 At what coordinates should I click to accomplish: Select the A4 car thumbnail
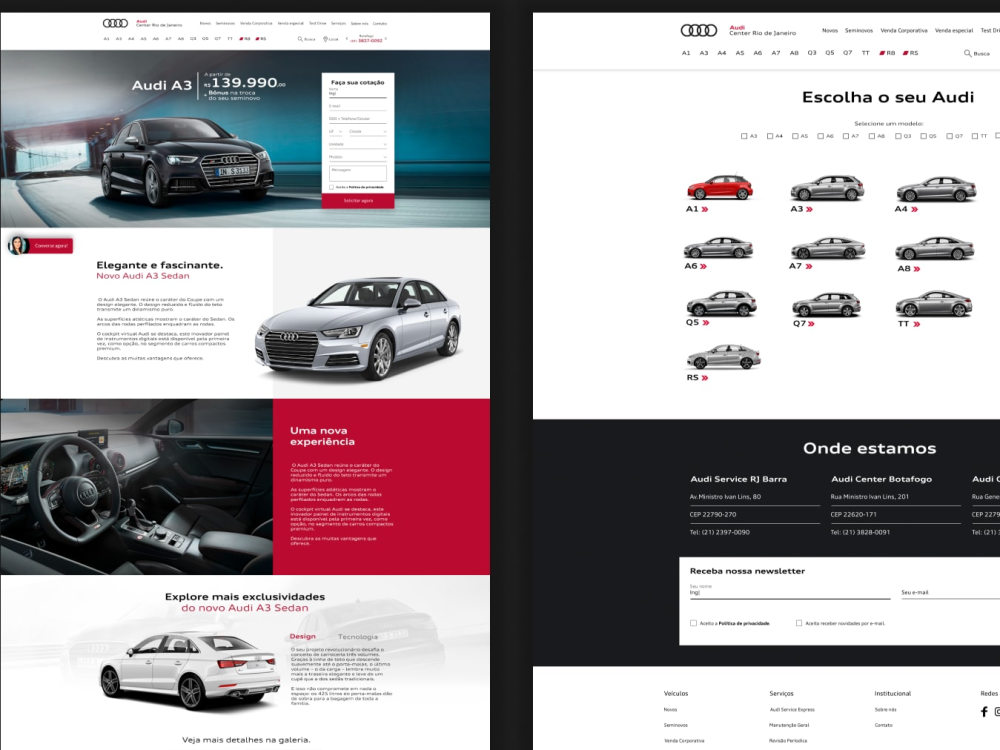coord(936,189)
